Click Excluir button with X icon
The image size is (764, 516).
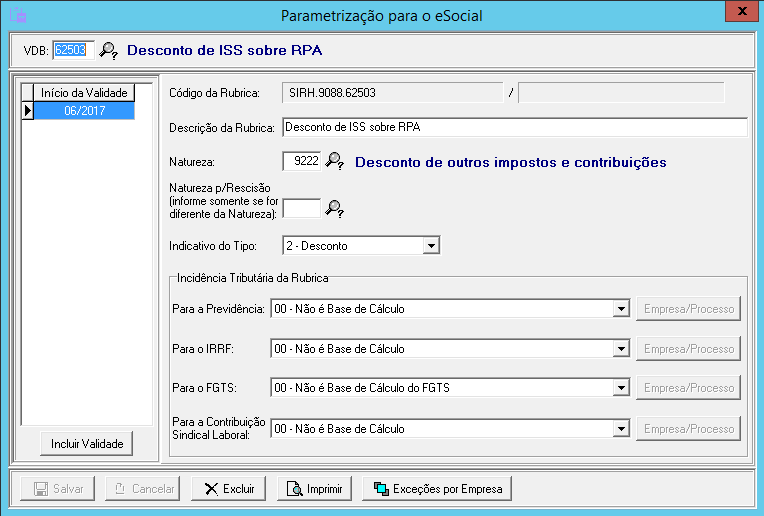(x=228, y=489)
